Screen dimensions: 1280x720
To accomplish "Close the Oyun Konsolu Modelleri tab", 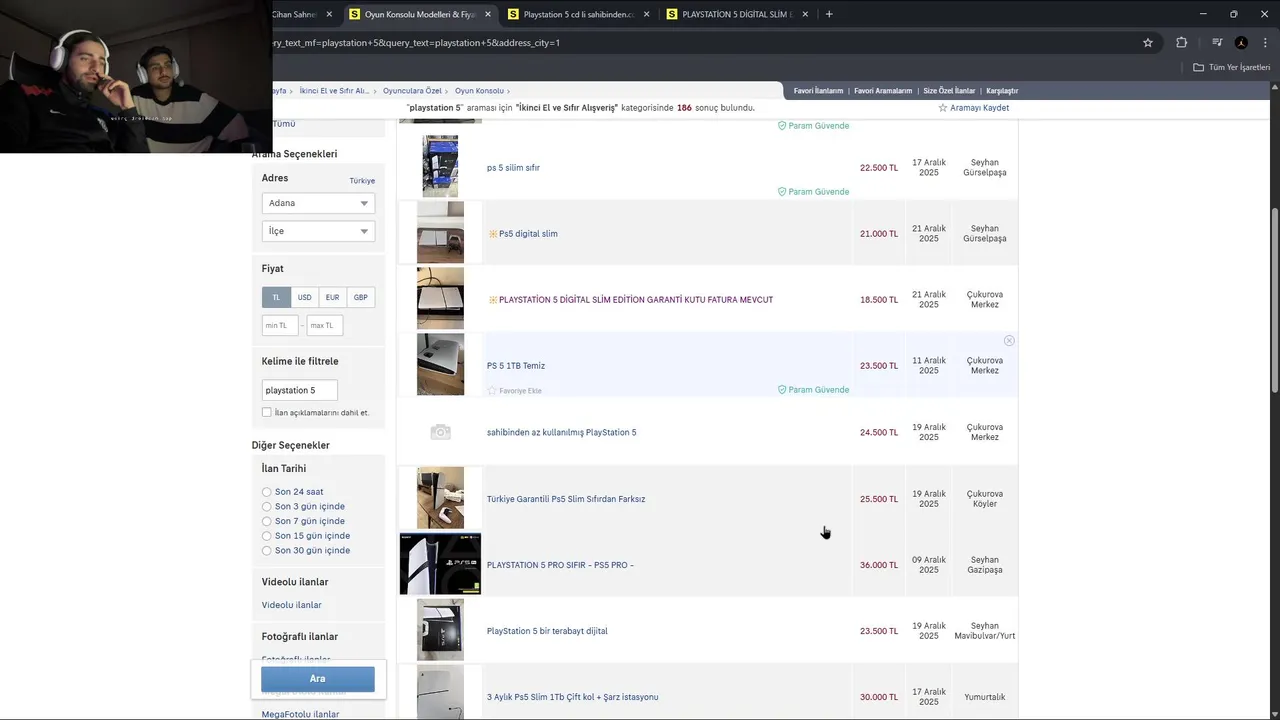I will [x=488, y=14].
